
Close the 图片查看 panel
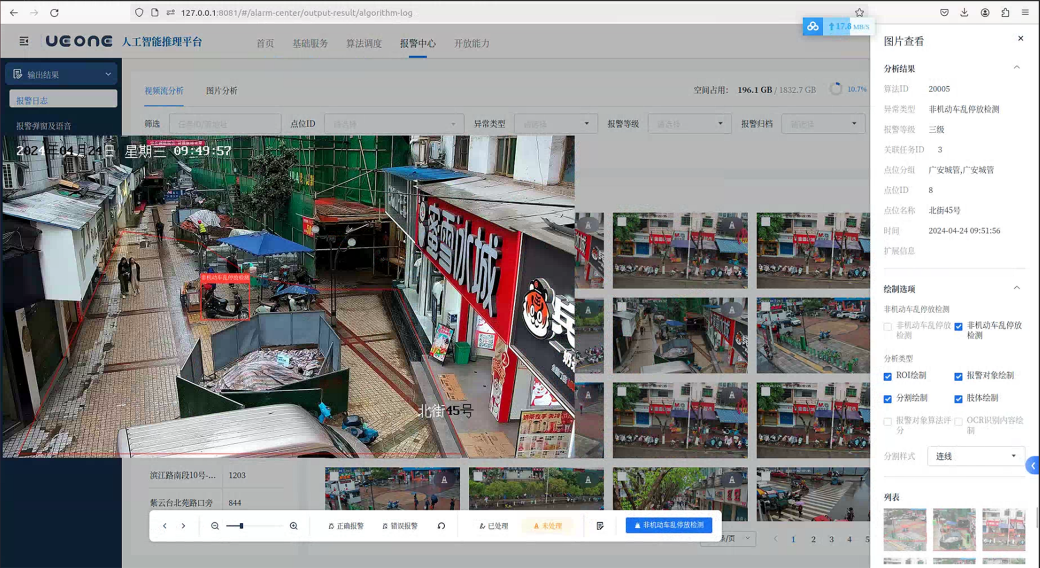(x=1020, y=39)
